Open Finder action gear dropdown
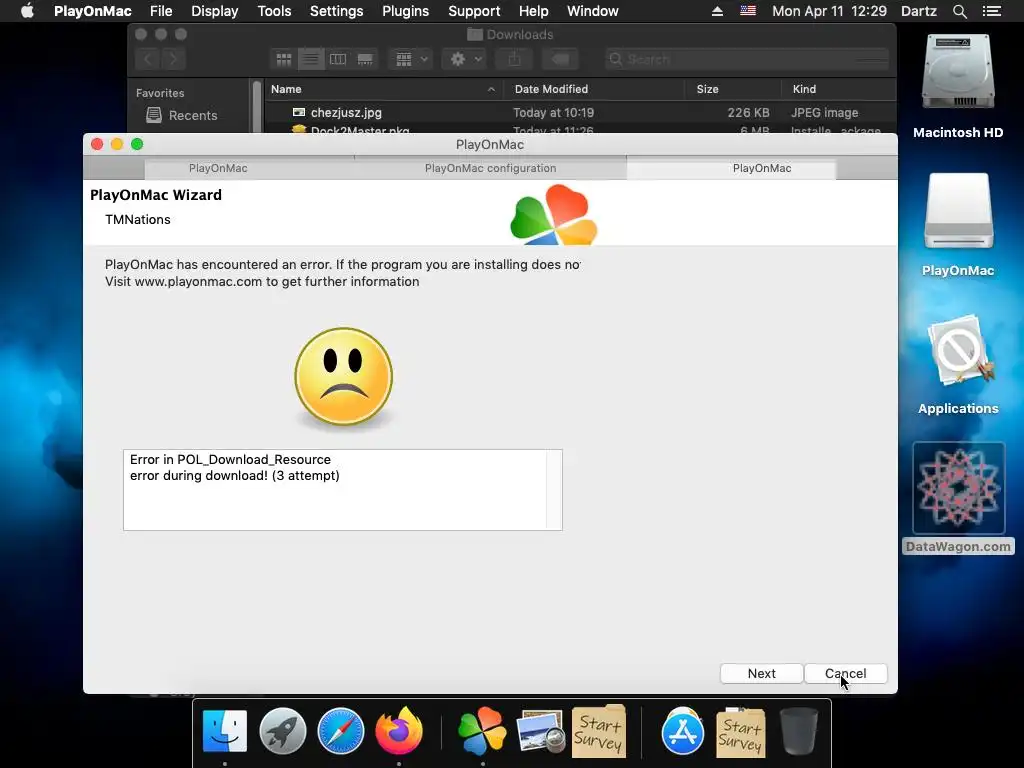 (x=465, y=59)
